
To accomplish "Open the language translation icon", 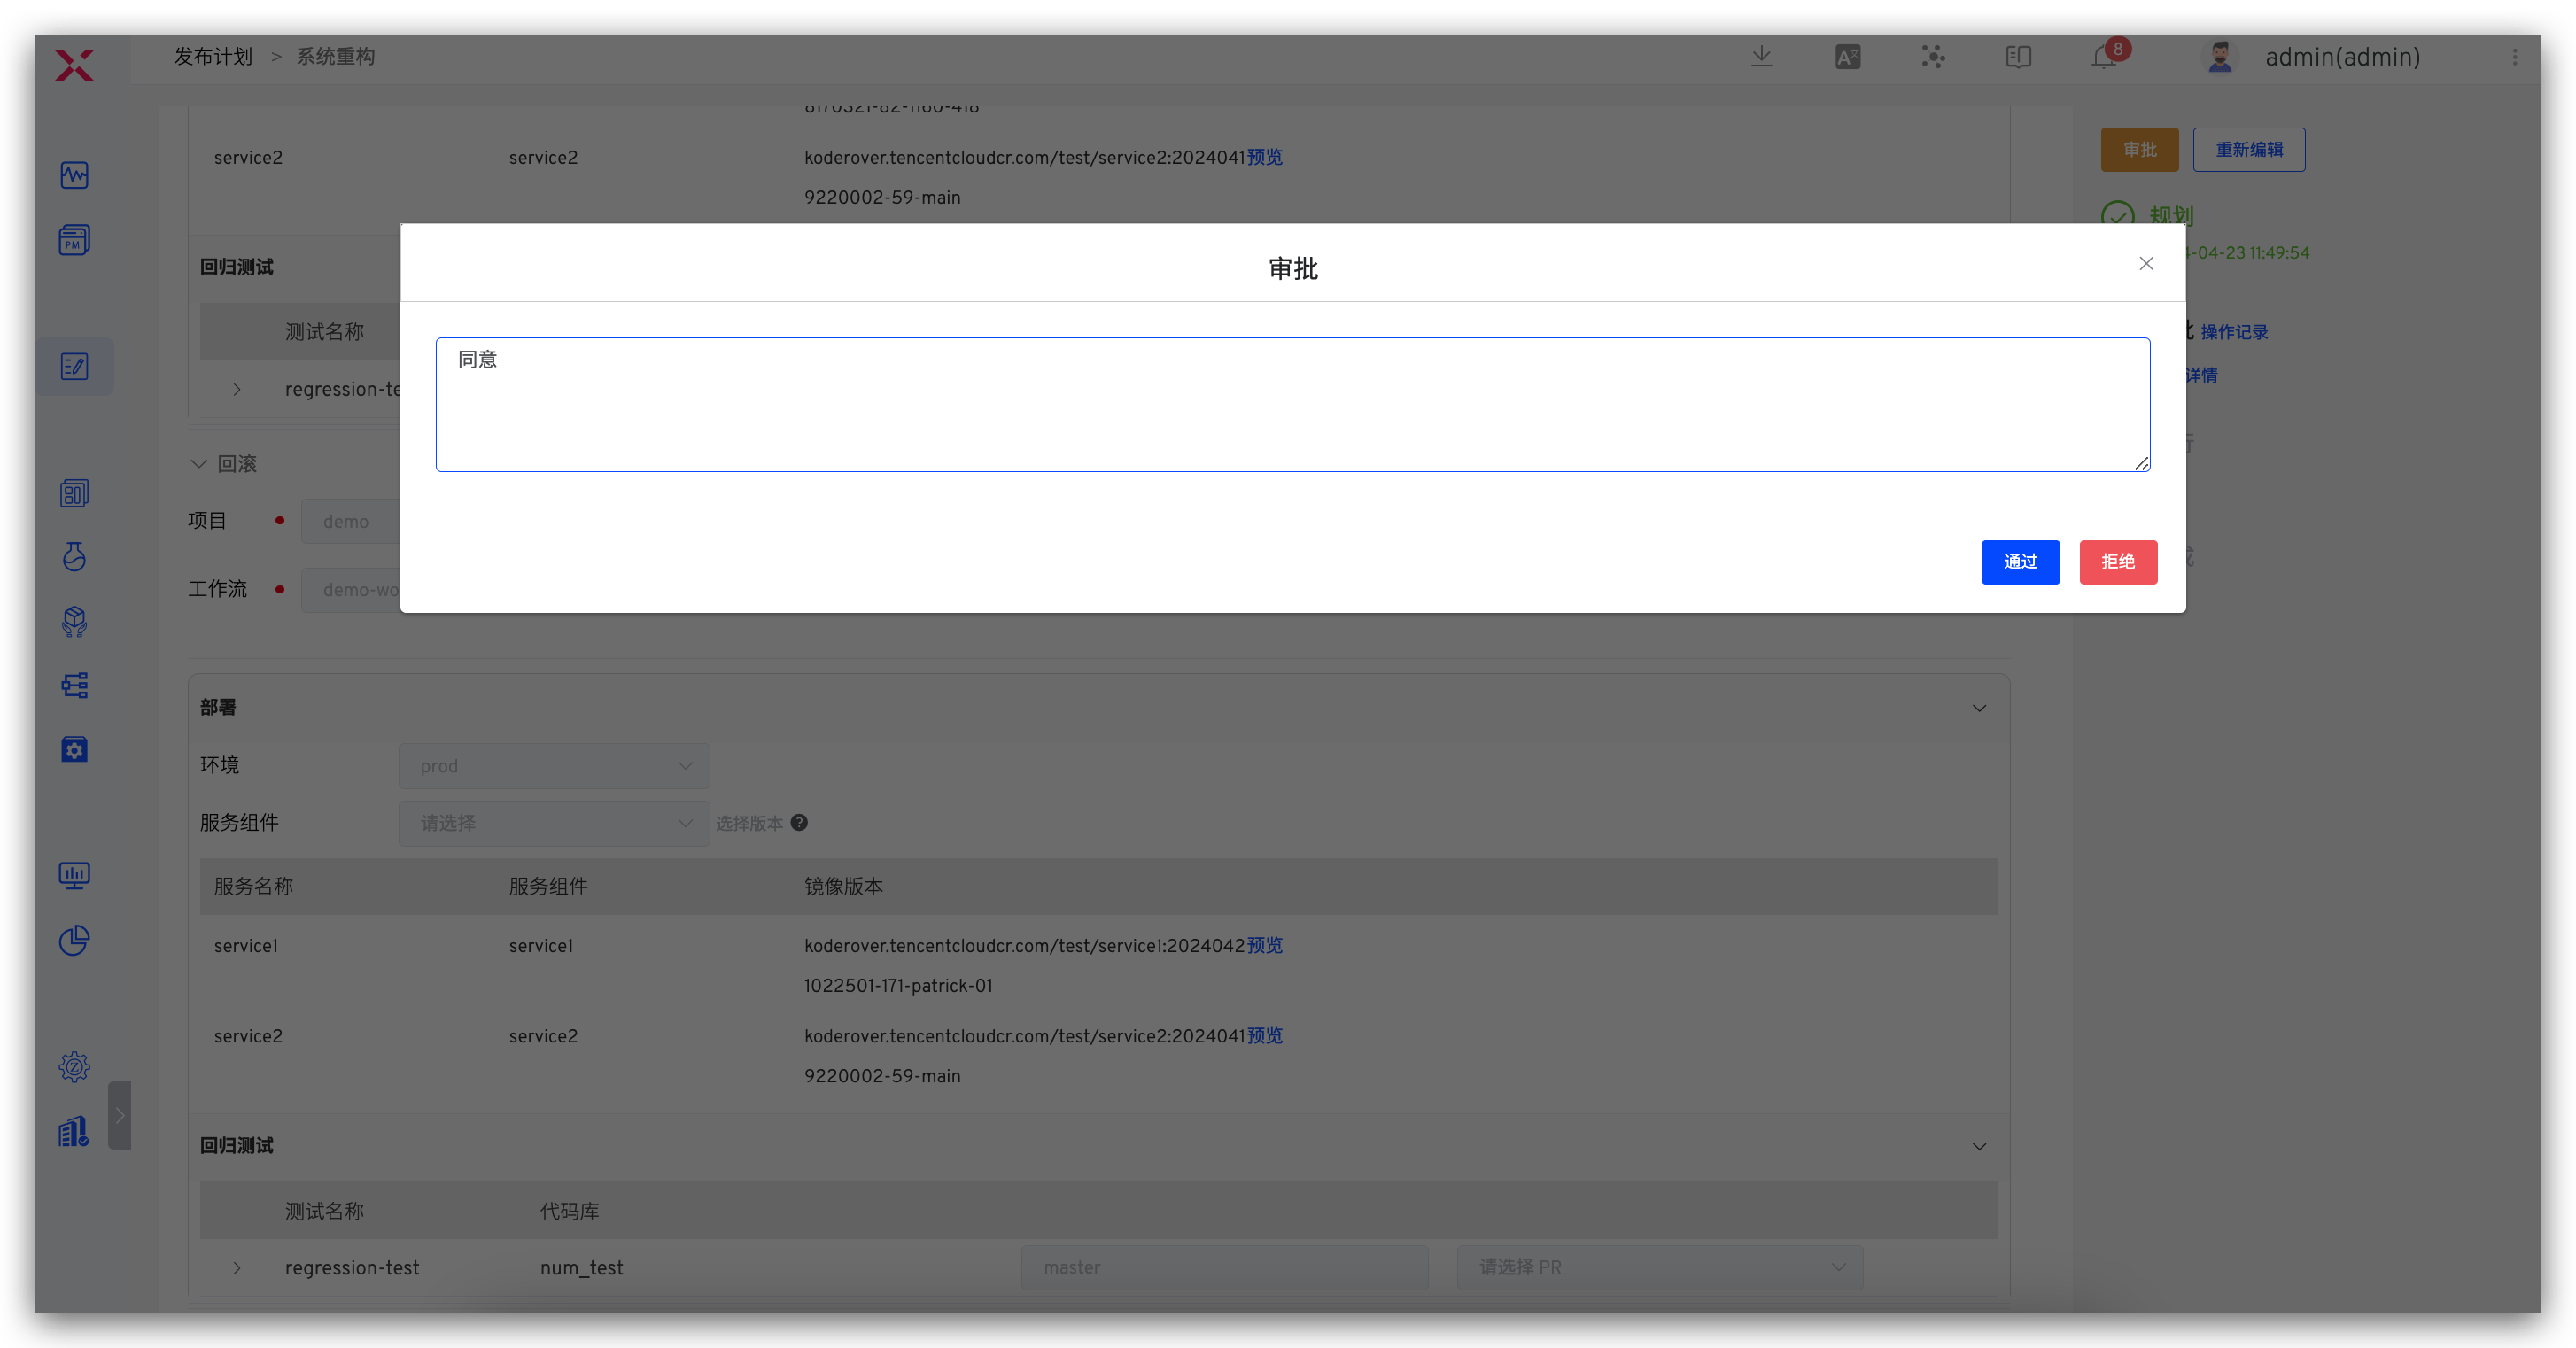I will (x=1848, y=57).
